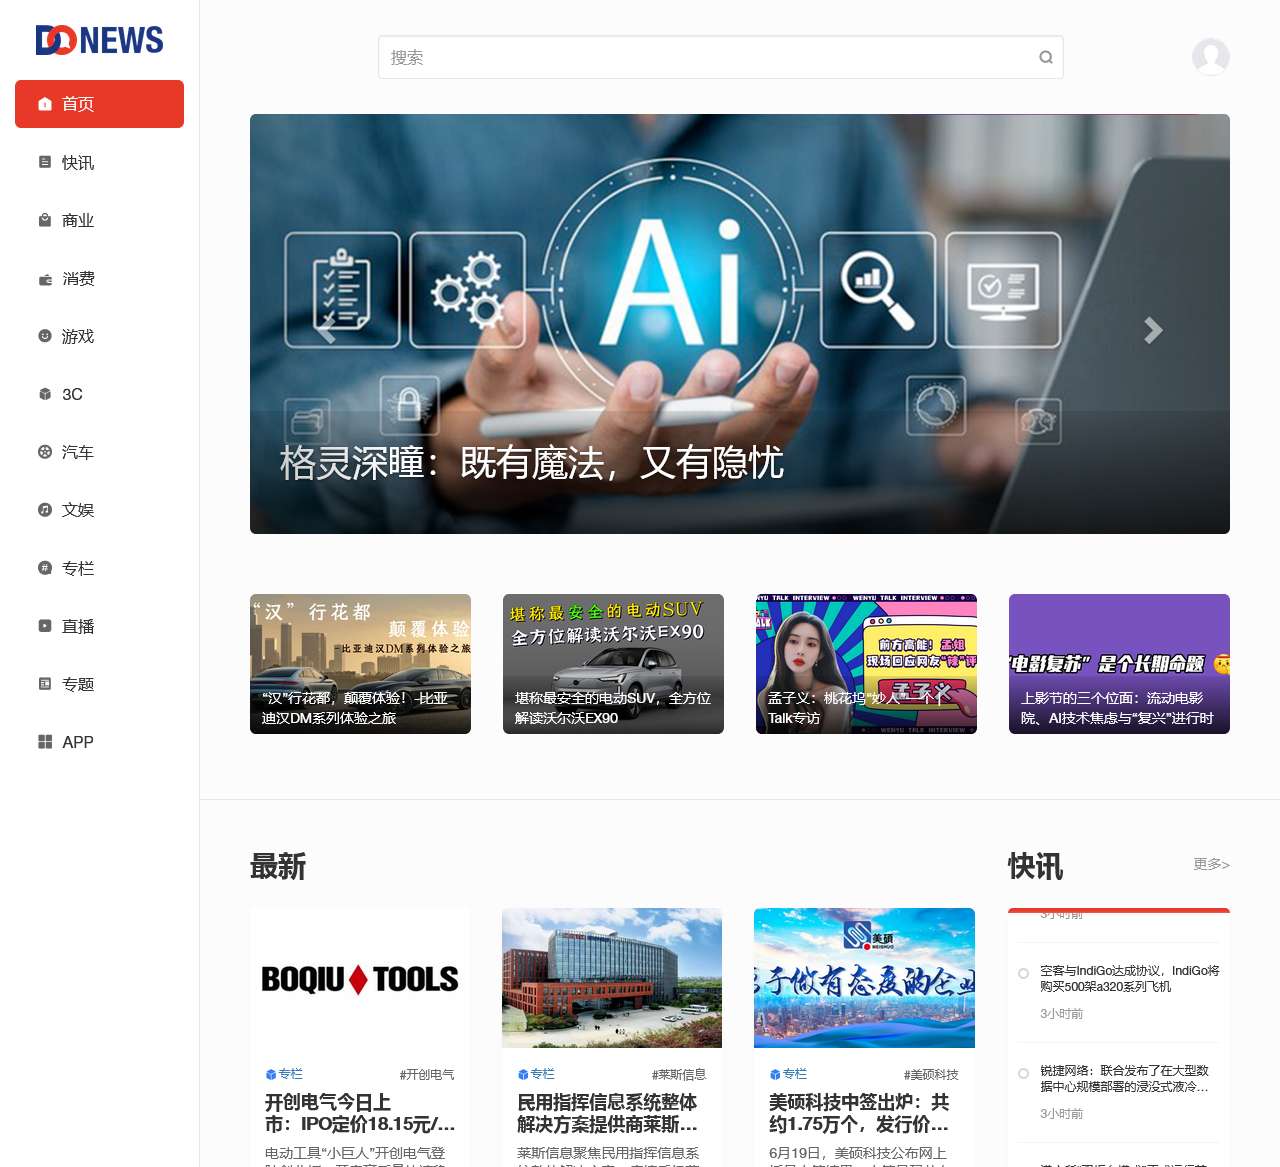Open the 开创电气今日上市 article headline
This screenshot has width=1280, height=1167.
(359, 1113)
